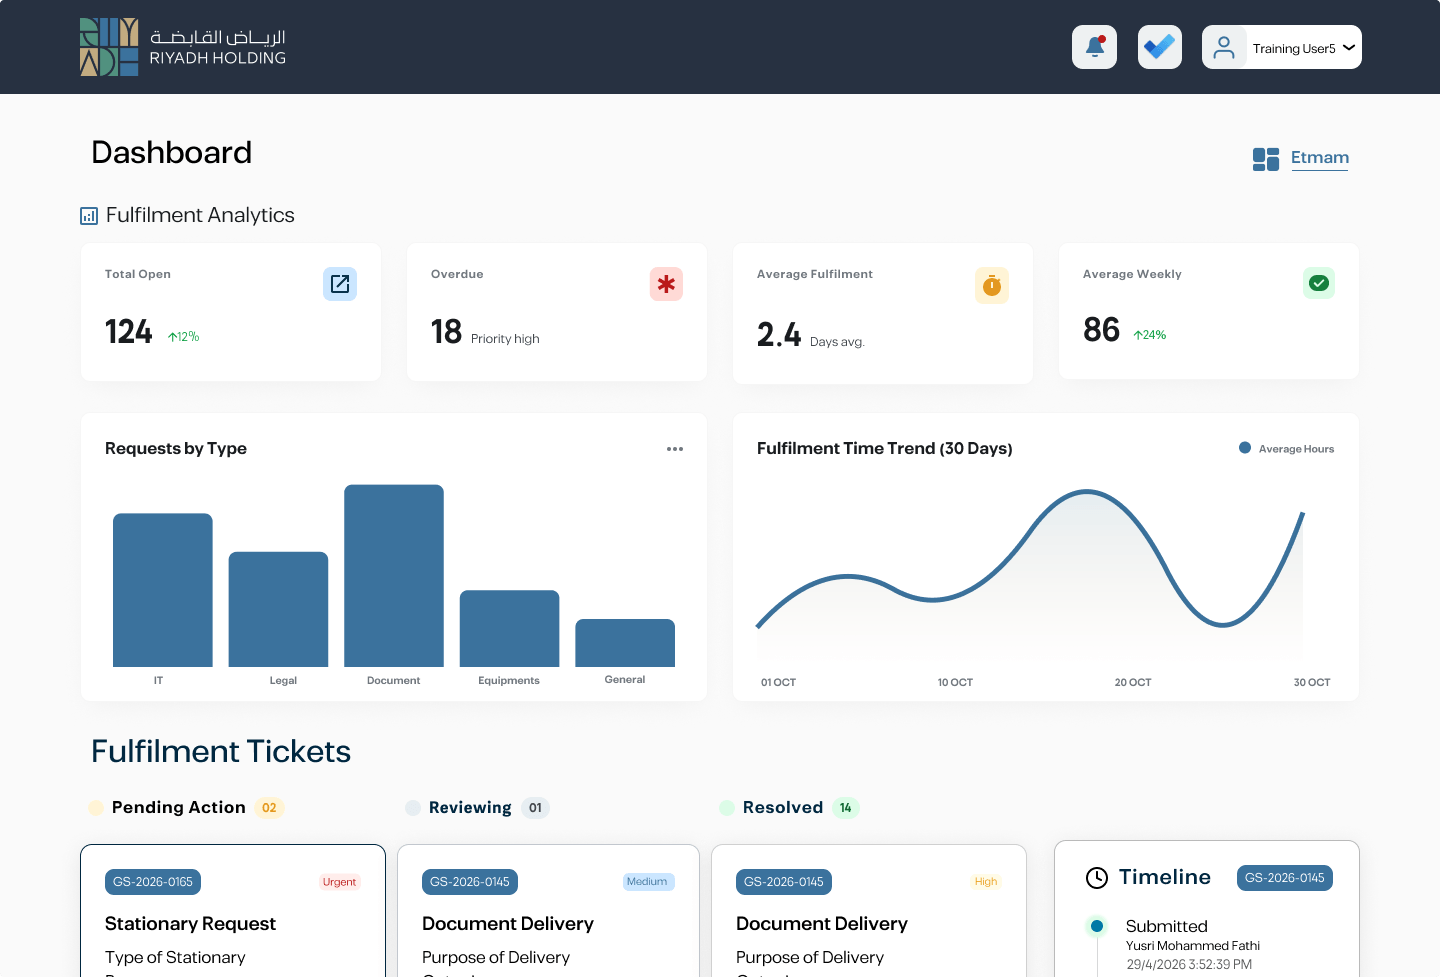Click the user avatar icon
Screen dimensions: 1440x977
point(1224,47)
